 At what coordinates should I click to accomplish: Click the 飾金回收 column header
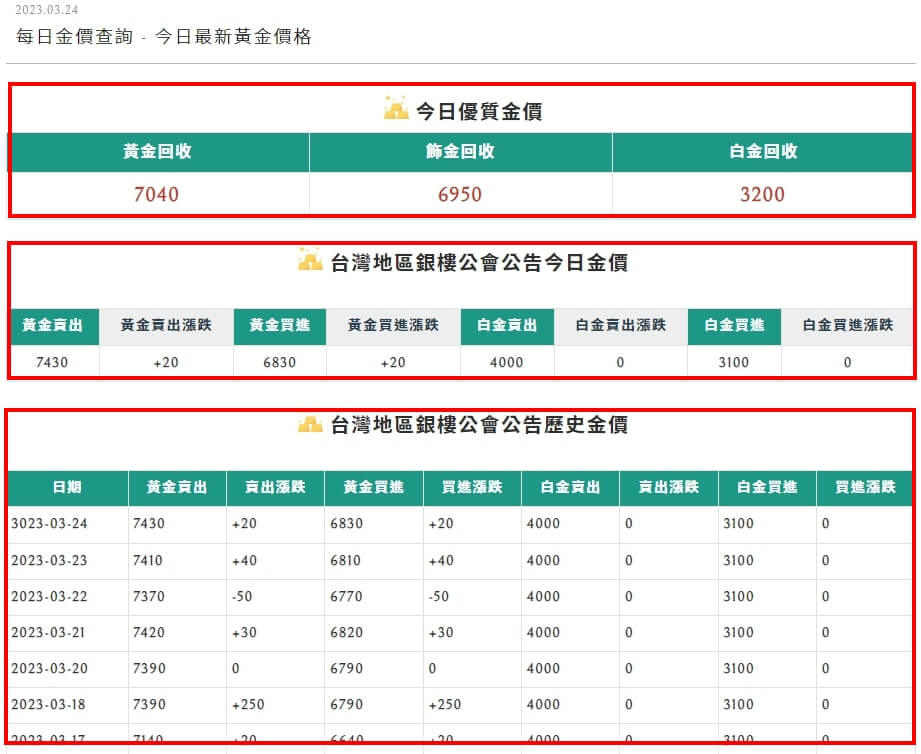[460, 152]
